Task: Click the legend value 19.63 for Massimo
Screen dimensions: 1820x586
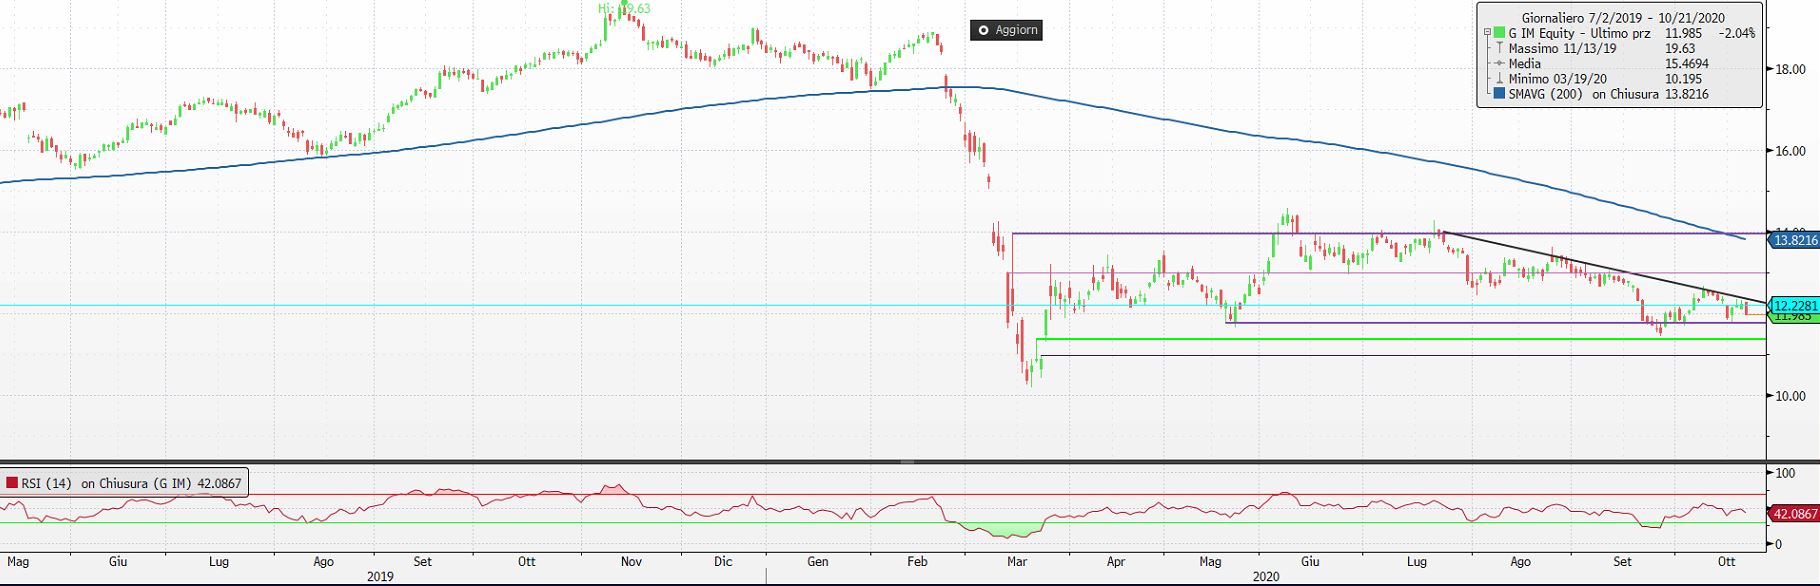Action: [x=1680, y=48]
